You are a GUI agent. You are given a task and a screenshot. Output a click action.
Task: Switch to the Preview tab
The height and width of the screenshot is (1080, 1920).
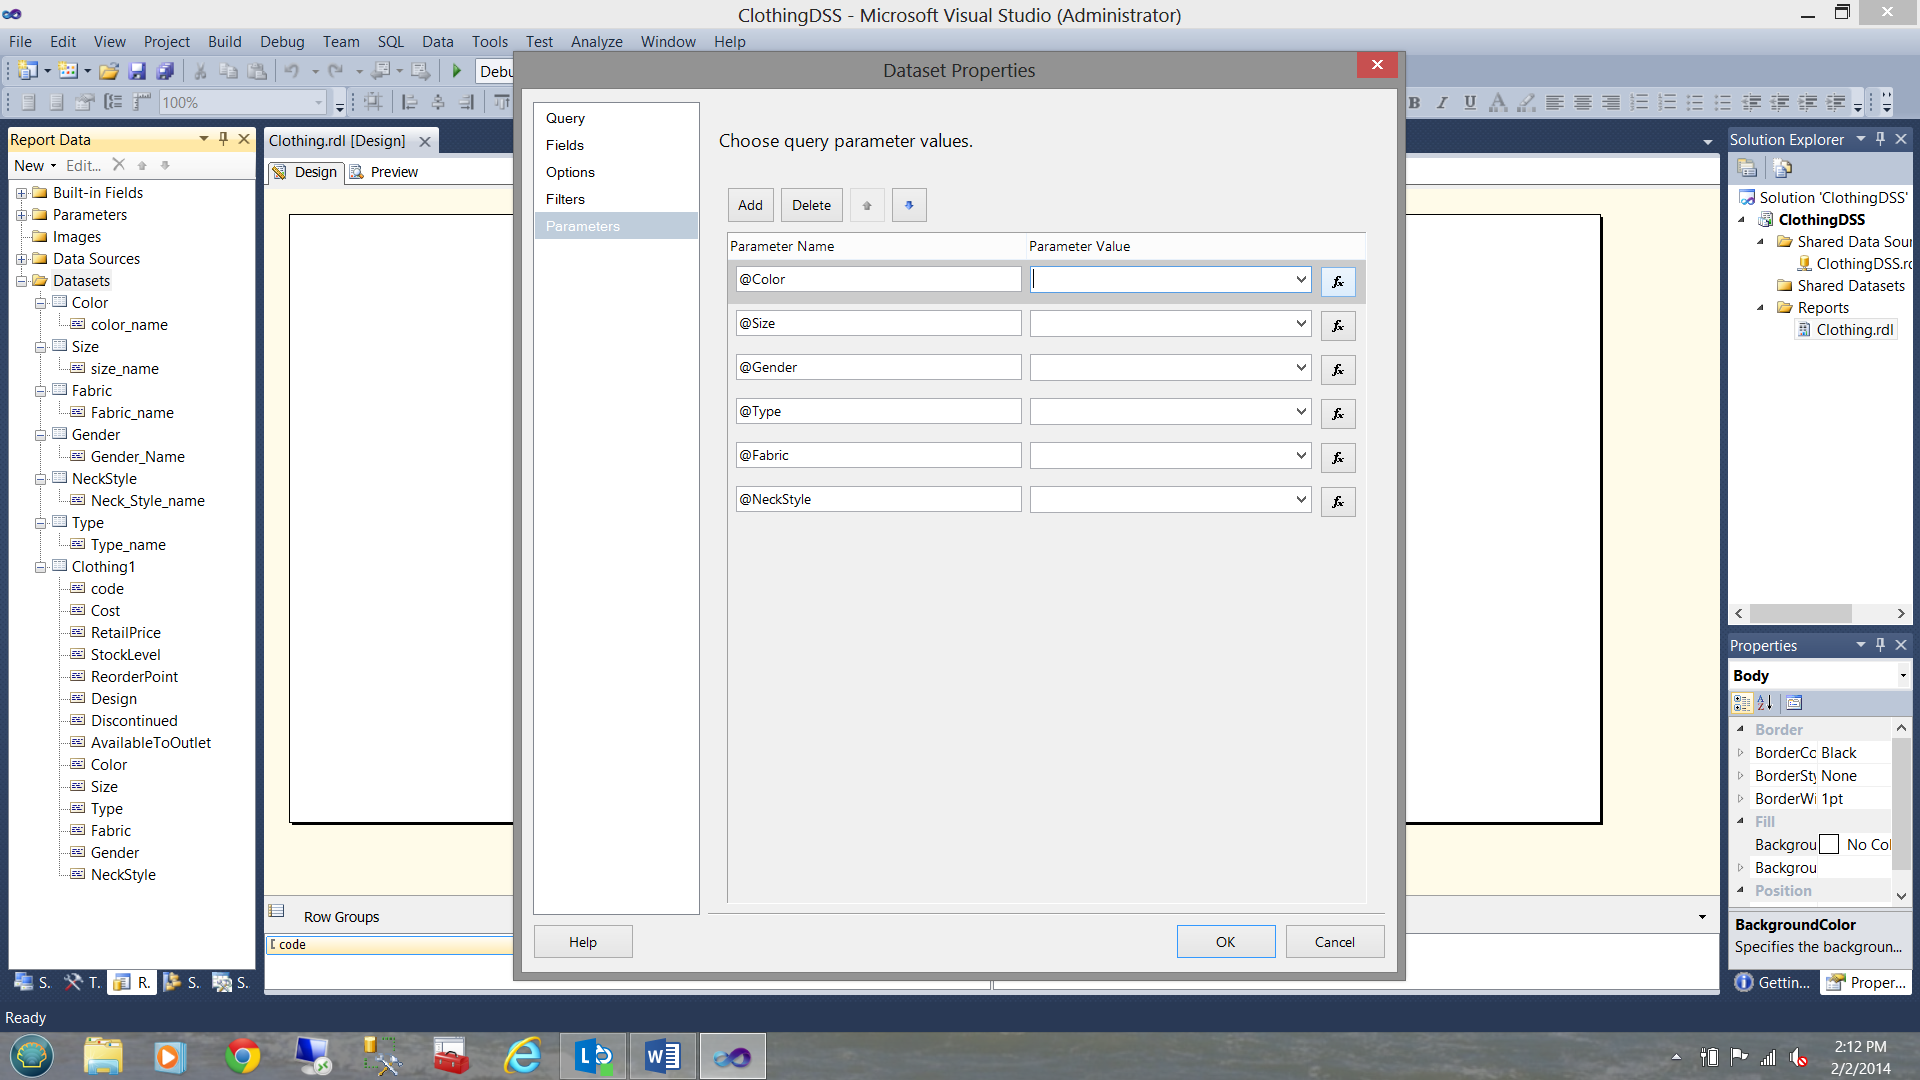393,172
